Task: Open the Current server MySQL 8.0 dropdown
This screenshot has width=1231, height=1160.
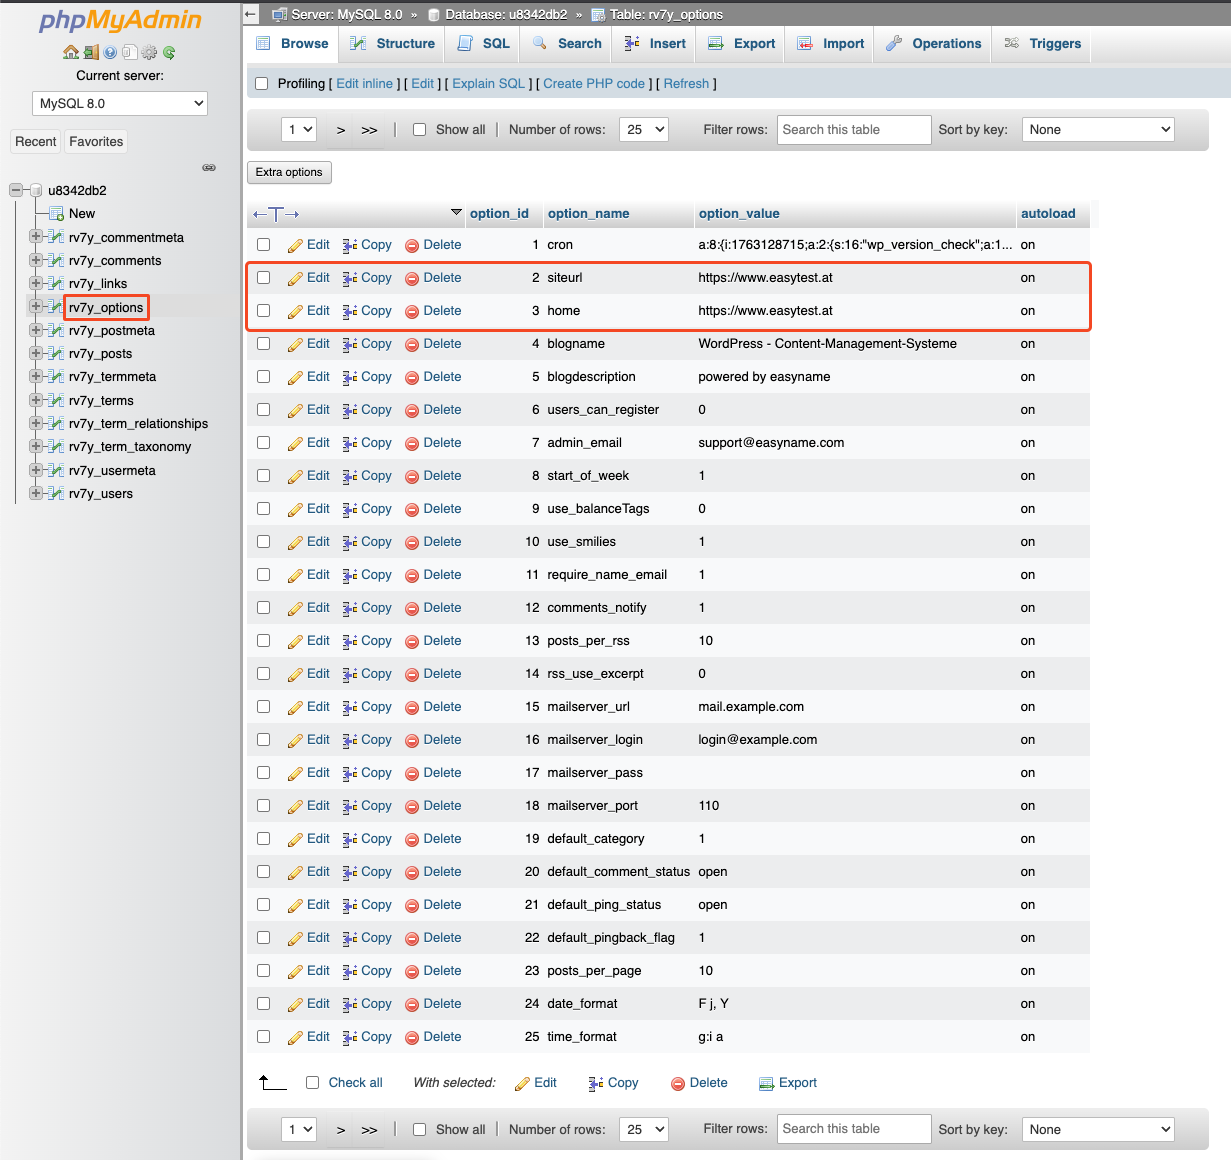Action: click(120, 103)
